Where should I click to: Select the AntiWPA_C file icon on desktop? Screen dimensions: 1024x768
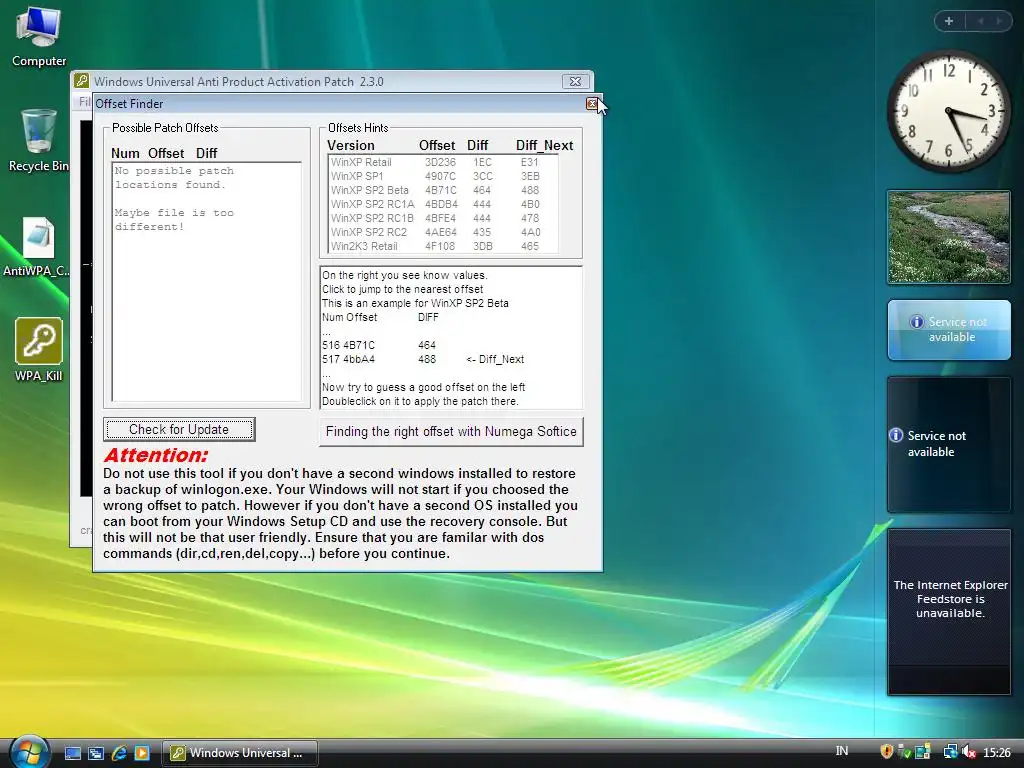[39, 247]
